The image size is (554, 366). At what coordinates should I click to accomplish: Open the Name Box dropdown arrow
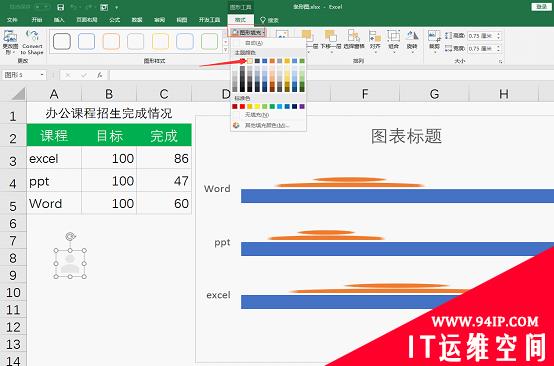(x=42, y=75)
